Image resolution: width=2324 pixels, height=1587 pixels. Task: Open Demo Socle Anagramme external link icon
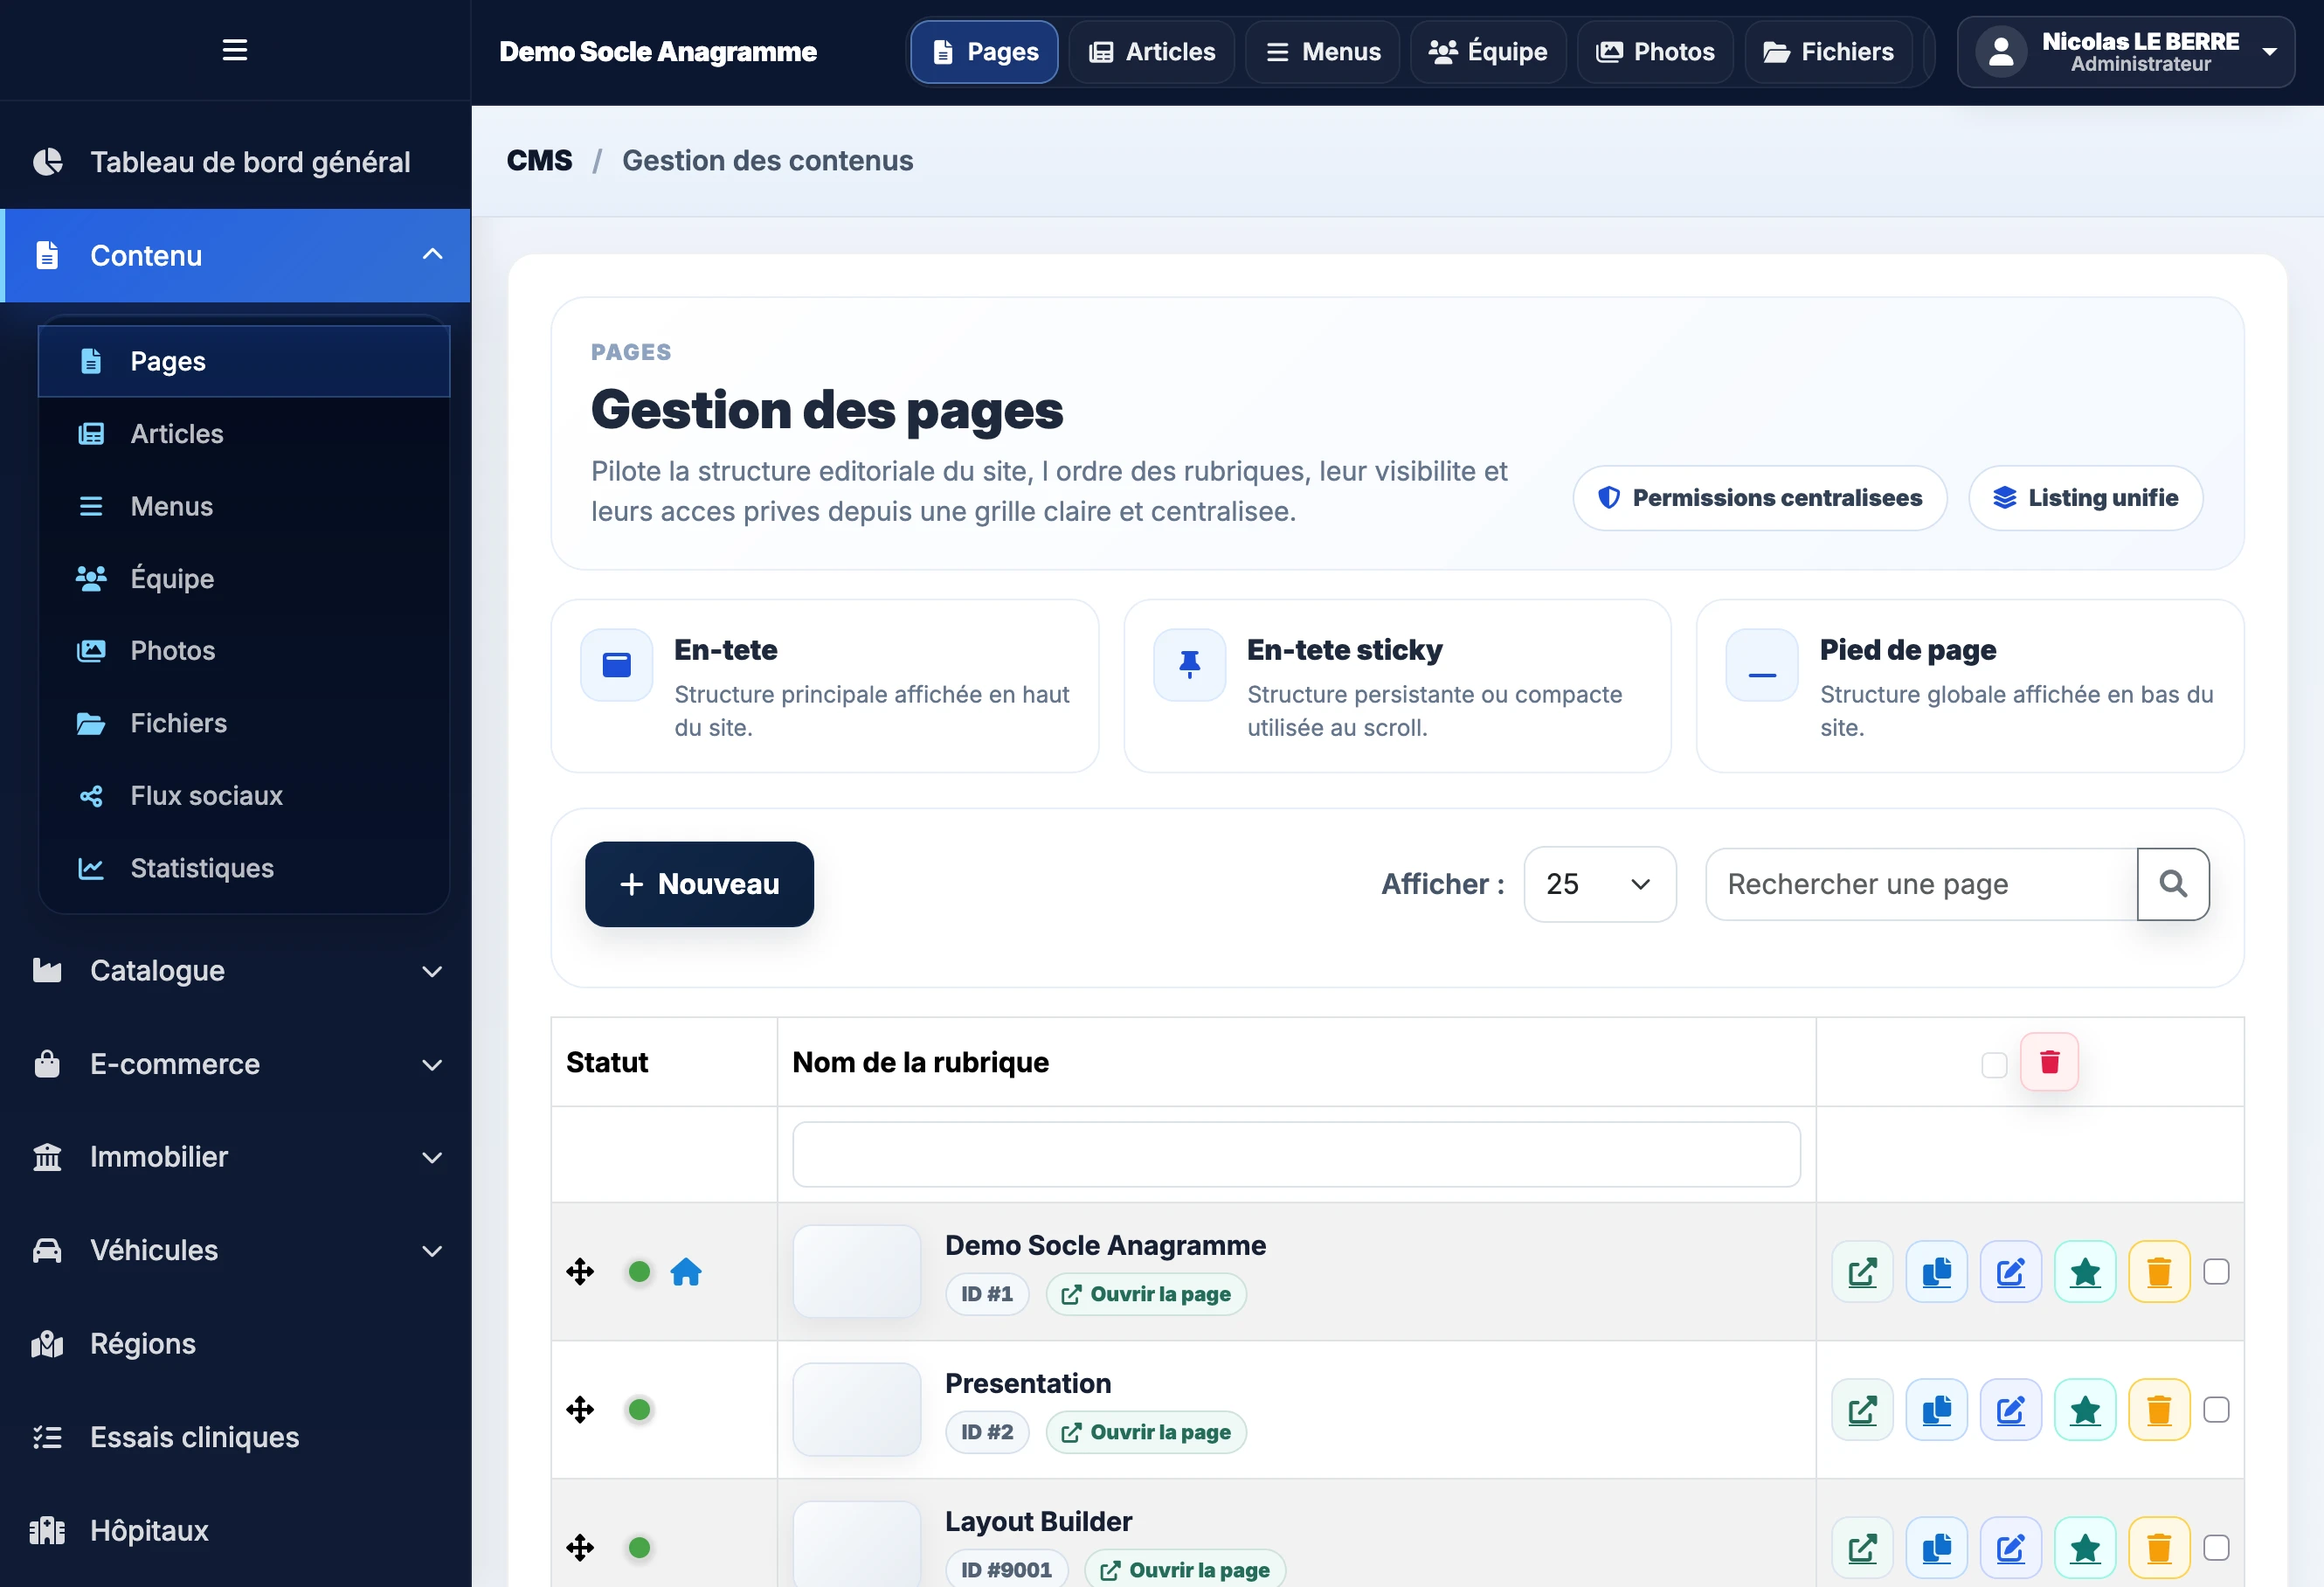[1862, 1272]
